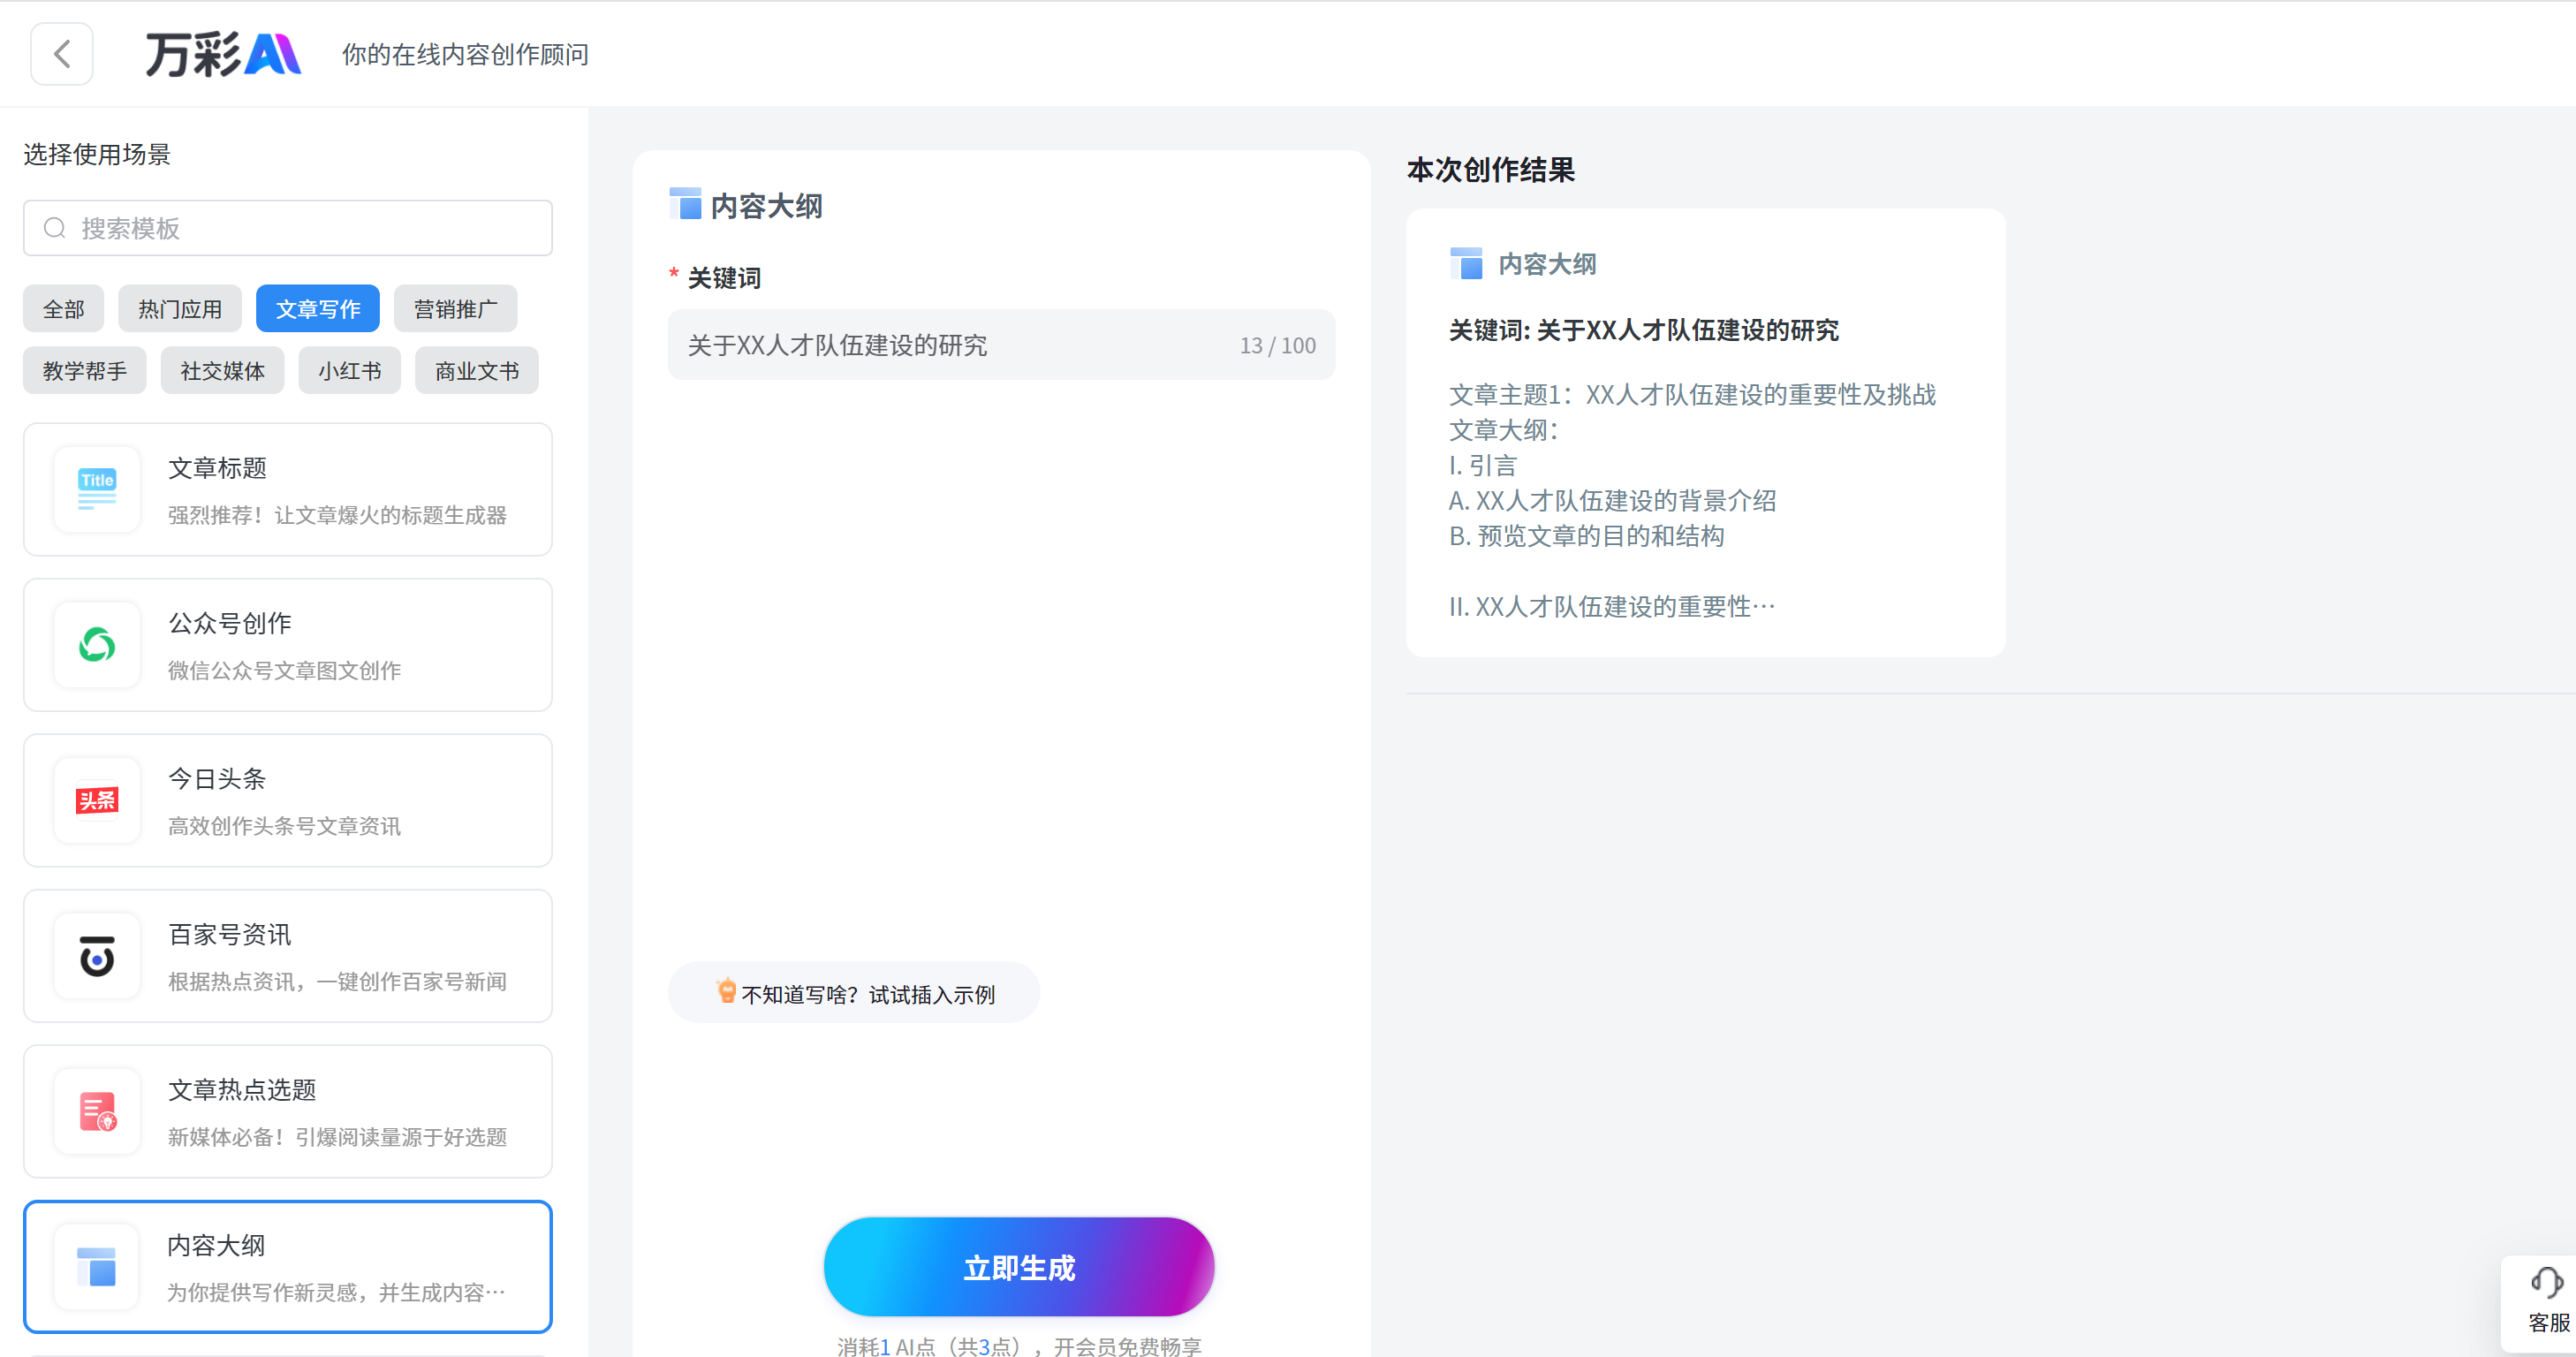The height and width of the screenshot is (1357, 2576).
Task: Select the 小红书 category tab
Action: coord(350,371)
